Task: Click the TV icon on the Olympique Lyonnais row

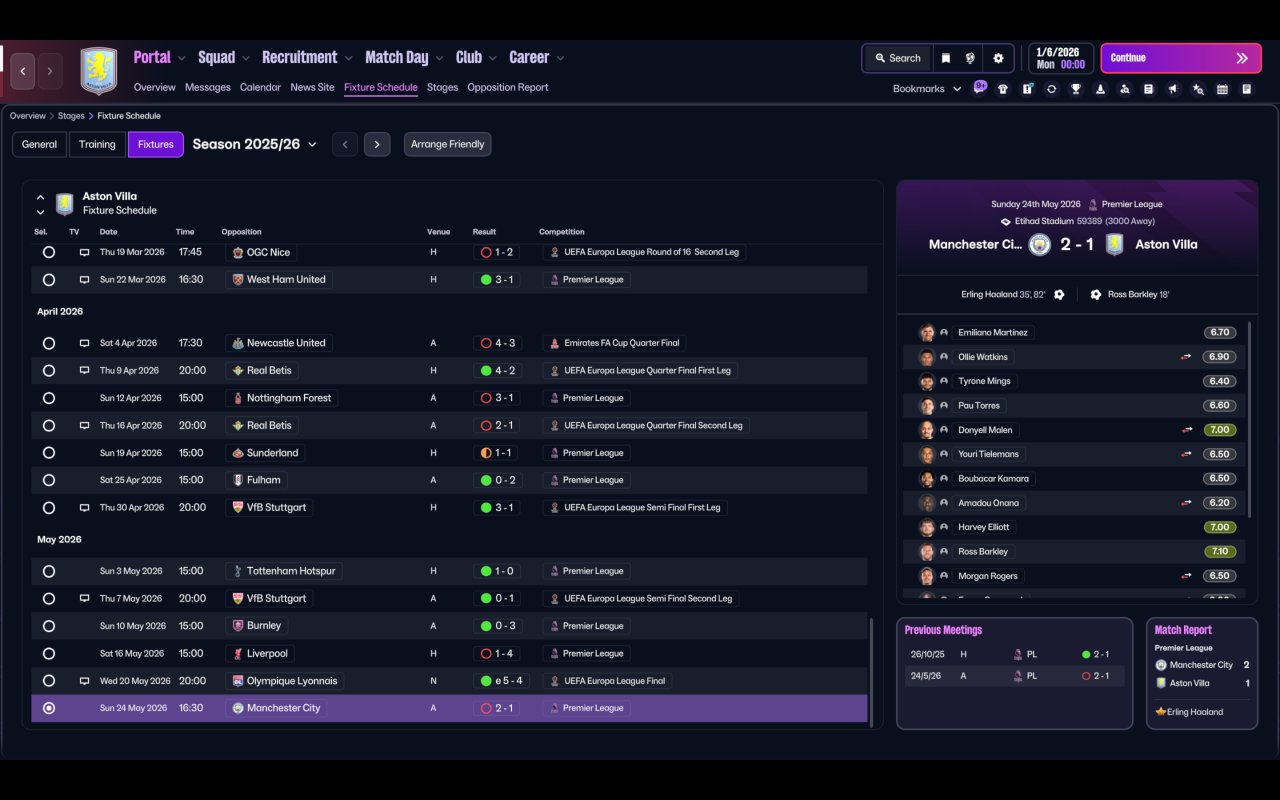Action: pos(85,681)
